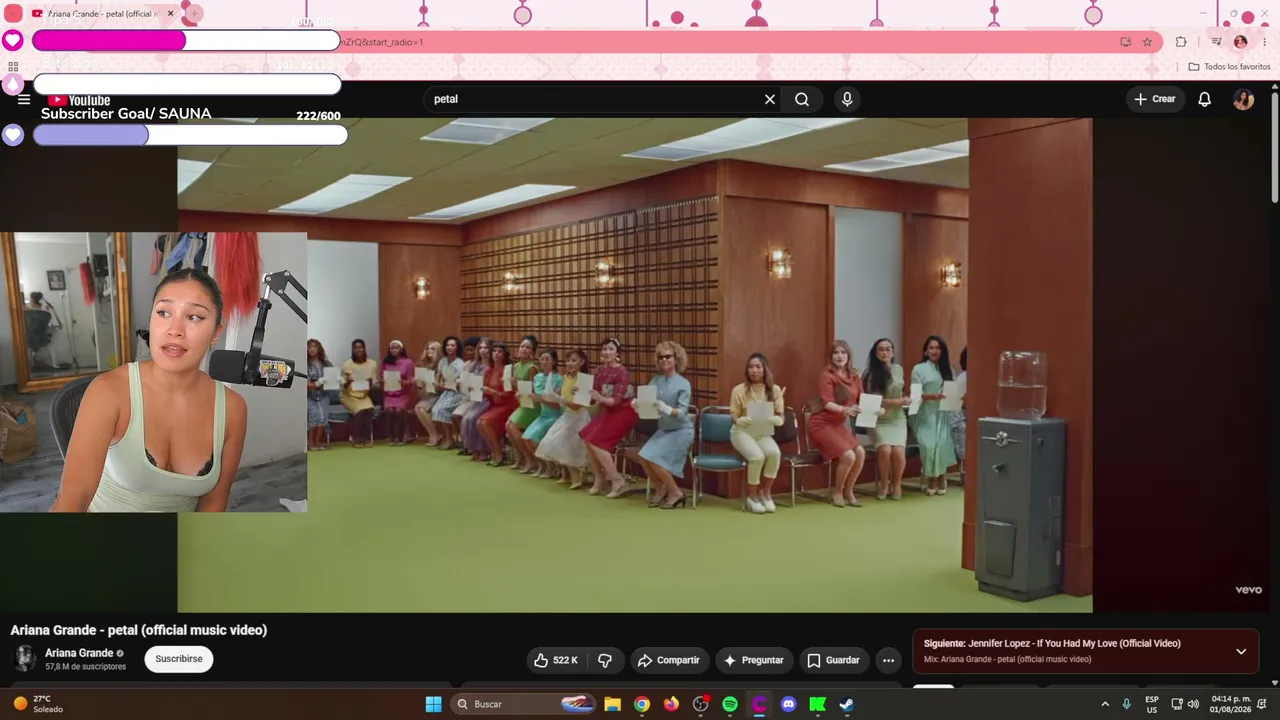Open YouTube notifications bell
Screen dimensions: 1280x720
1205,99
